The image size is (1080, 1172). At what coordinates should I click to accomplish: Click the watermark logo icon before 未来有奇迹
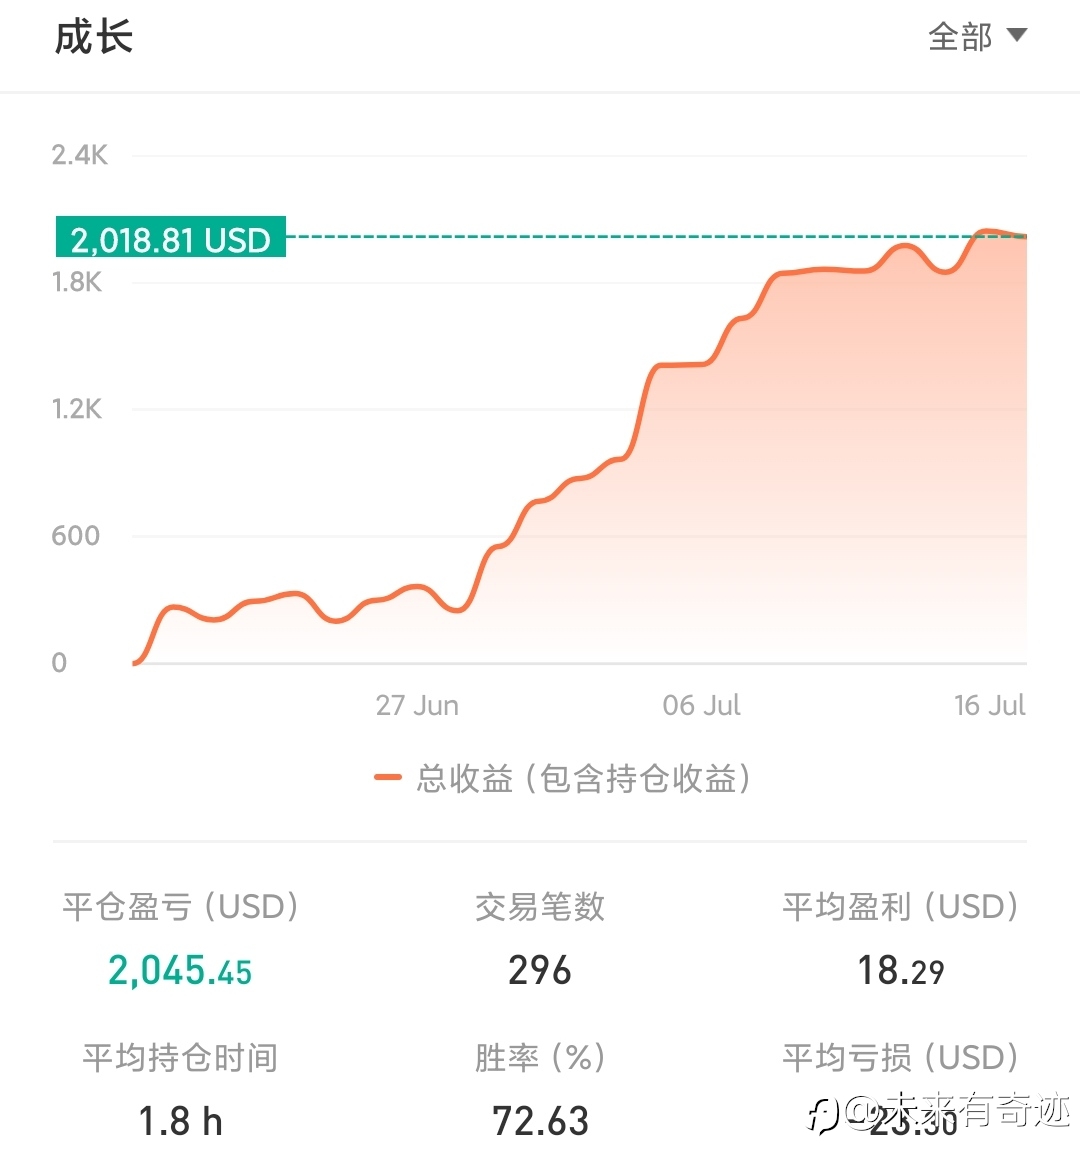point(823,1114)
